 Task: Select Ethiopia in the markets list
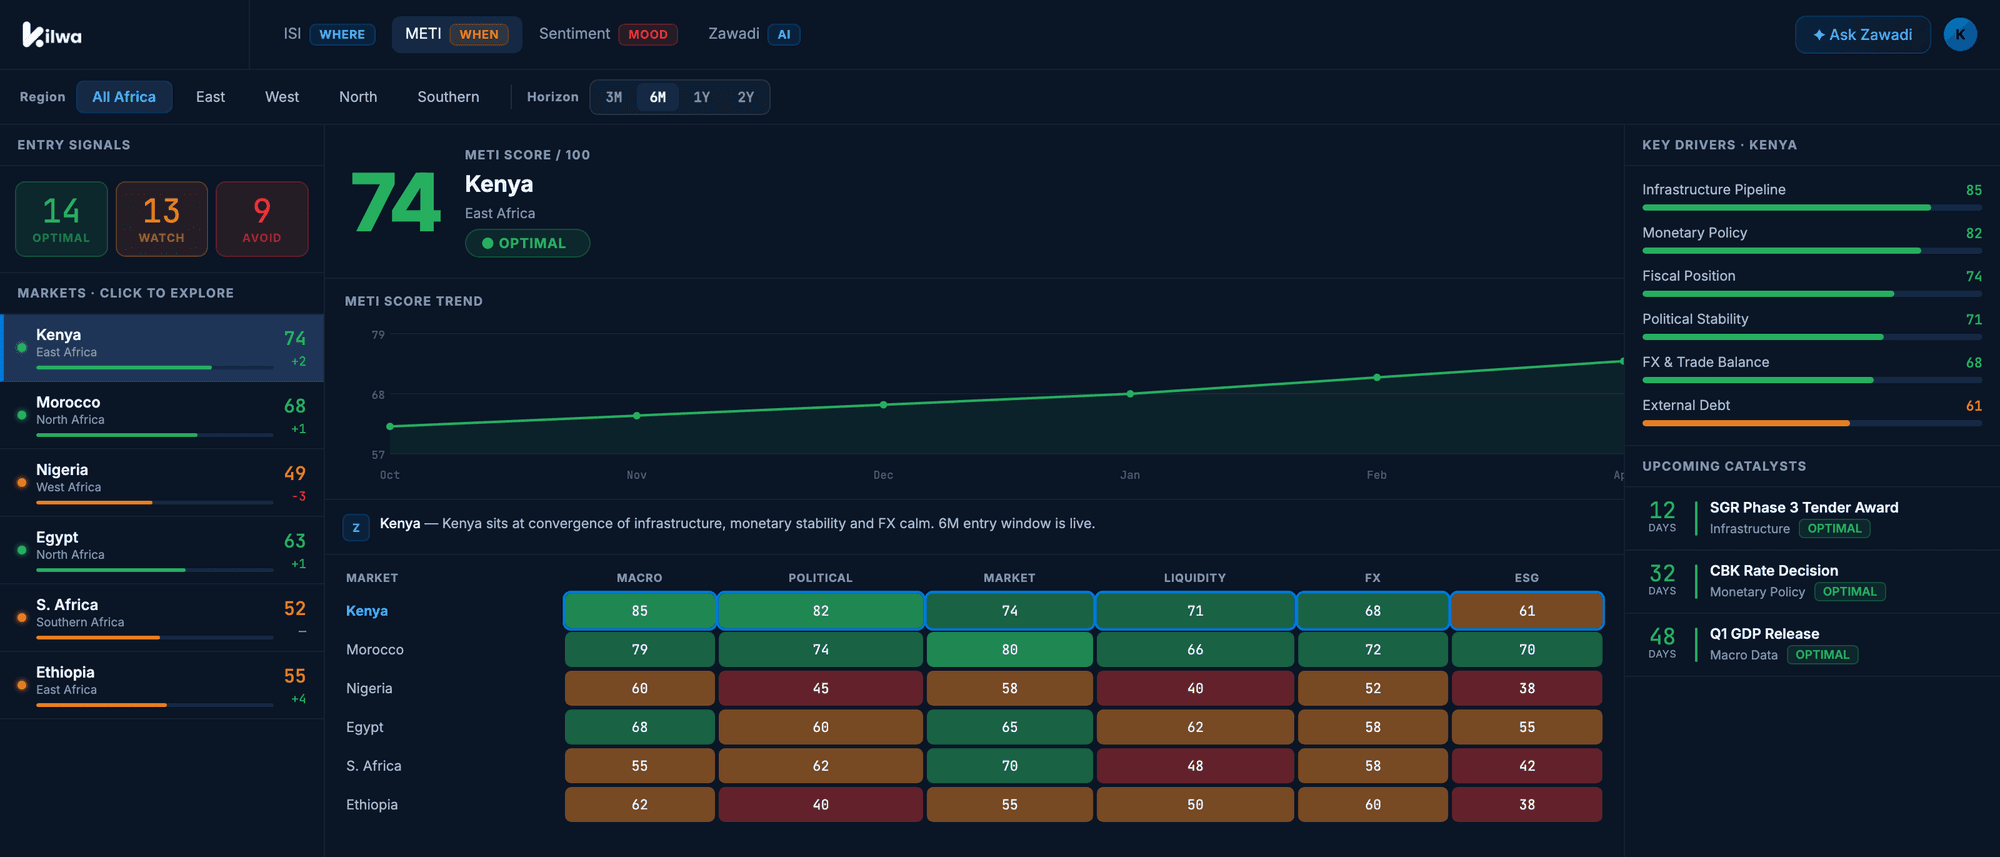coord(162,685)
